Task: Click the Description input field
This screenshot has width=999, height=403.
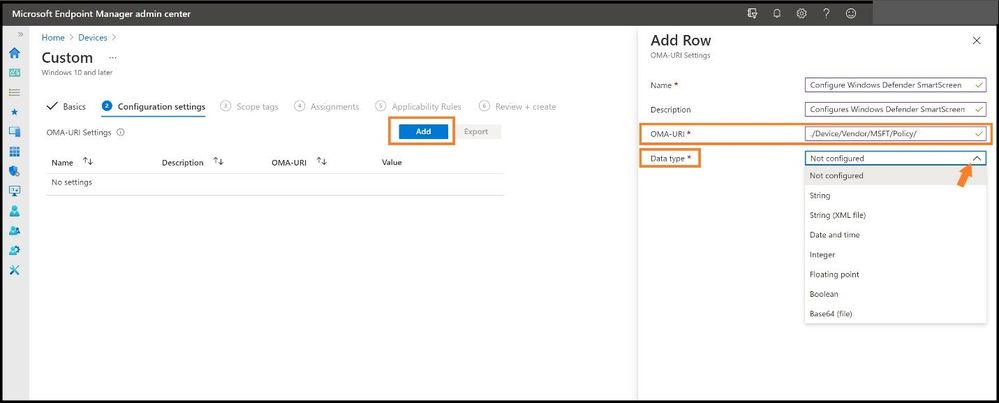Action: click(x=895, y=110)
